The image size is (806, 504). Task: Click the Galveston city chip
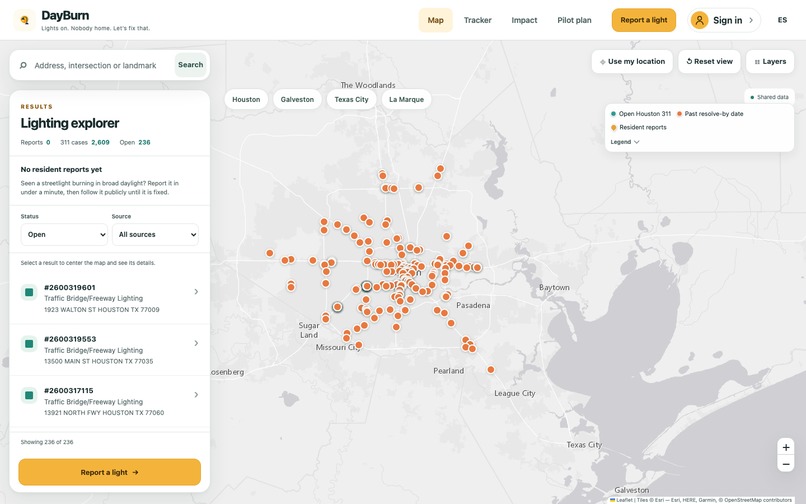click(297, 100)
